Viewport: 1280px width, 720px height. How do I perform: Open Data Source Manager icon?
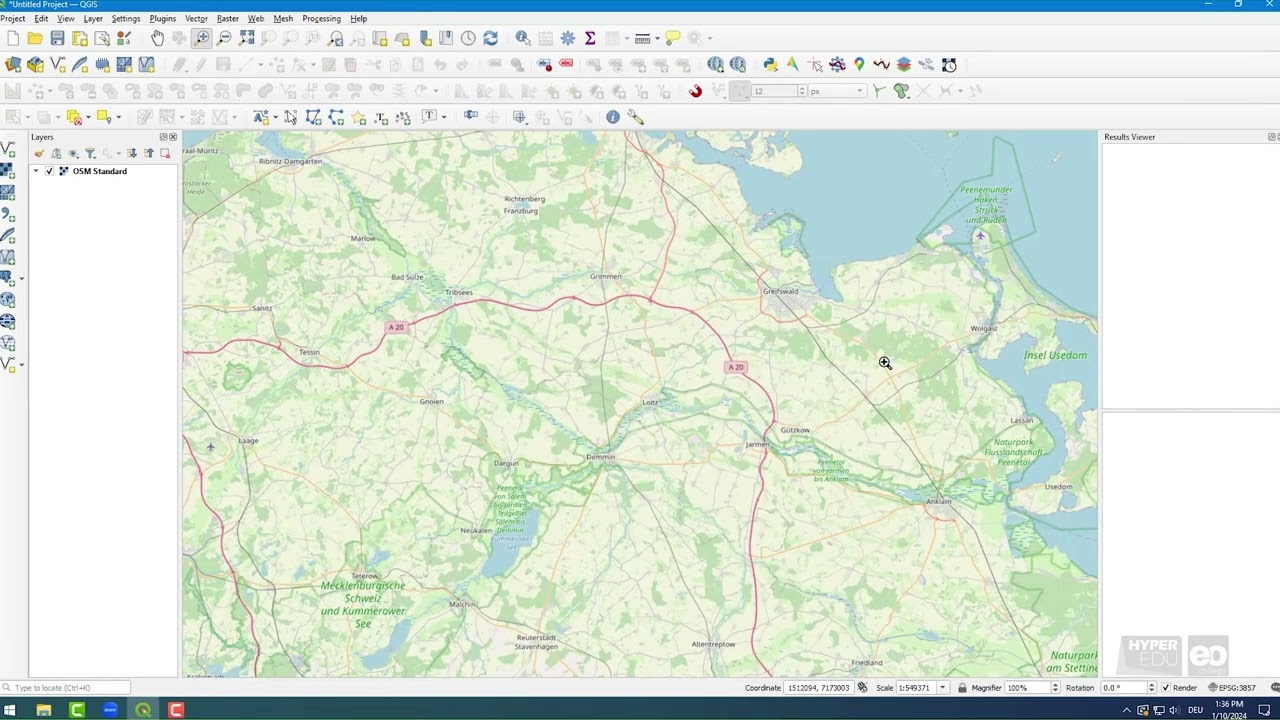click(13, 64)
